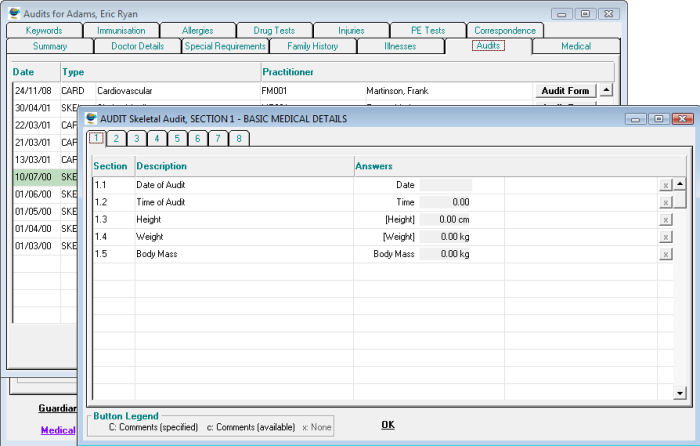This screenshot has height=446, width=700.
Task: Switch to section tab 8
Action: pyautogui.click(x=239, y=138)
